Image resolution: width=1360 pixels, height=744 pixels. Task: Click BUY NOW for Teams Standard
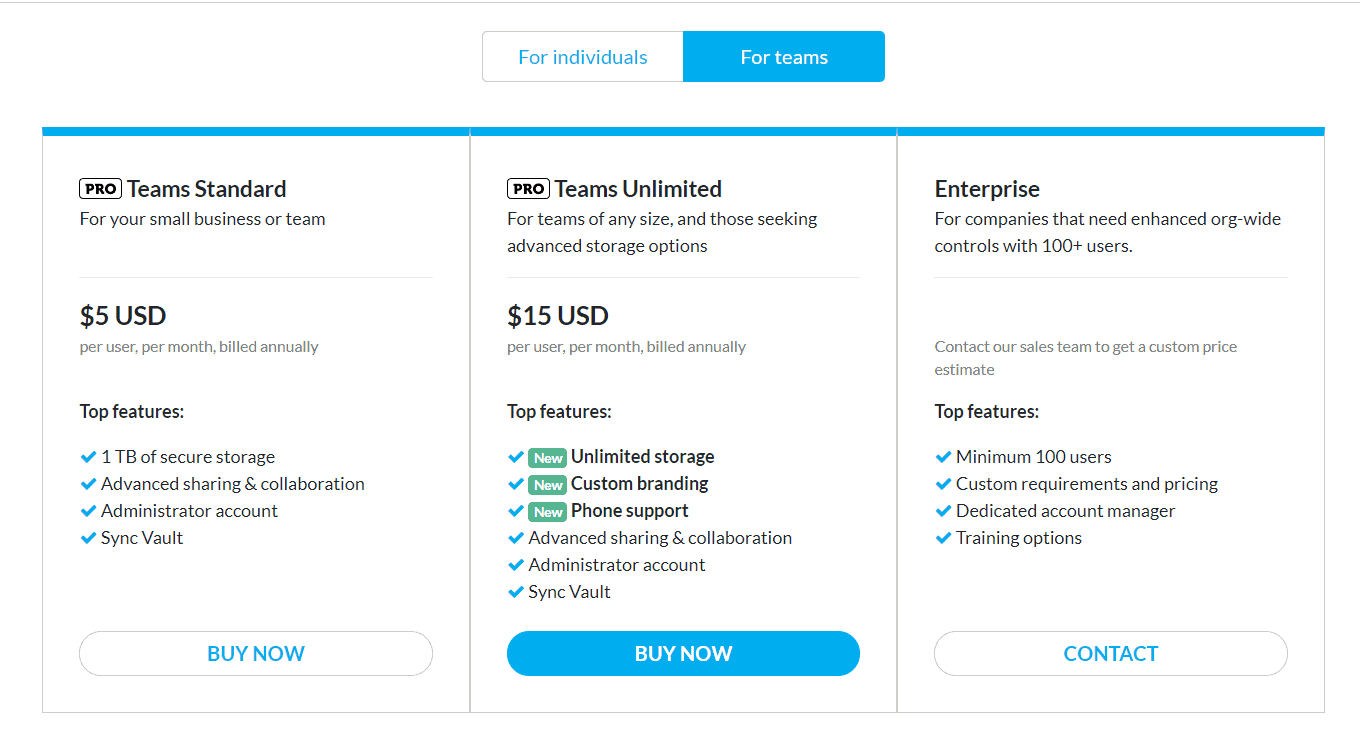[x=256, y=654]
